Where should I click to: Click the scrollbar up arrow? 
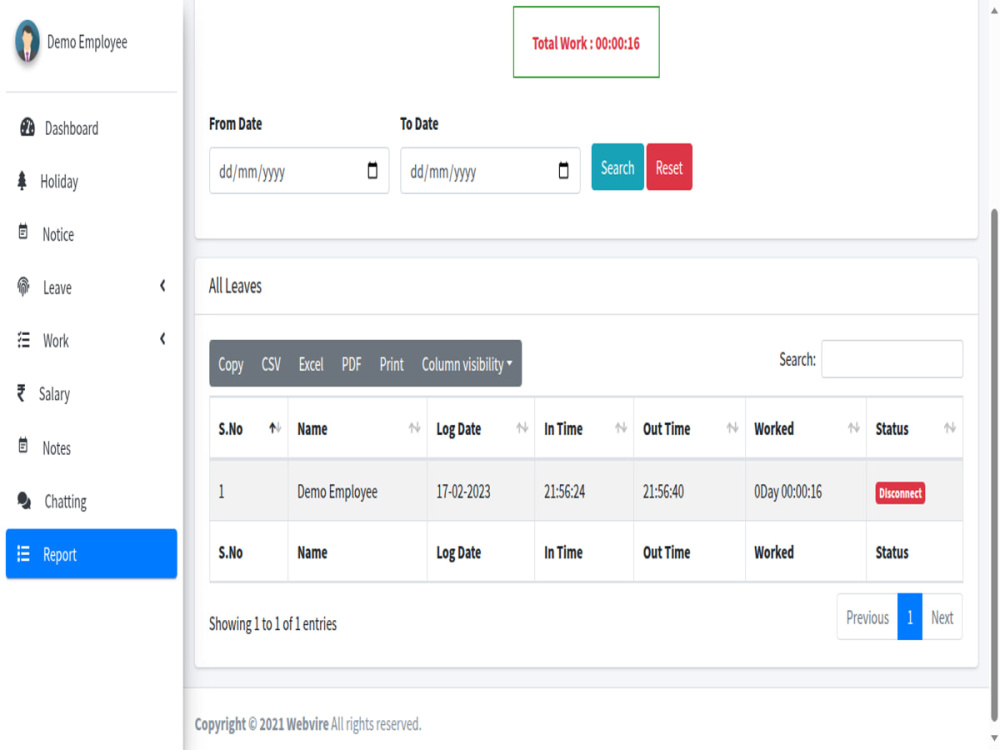[x=994, y=11]
